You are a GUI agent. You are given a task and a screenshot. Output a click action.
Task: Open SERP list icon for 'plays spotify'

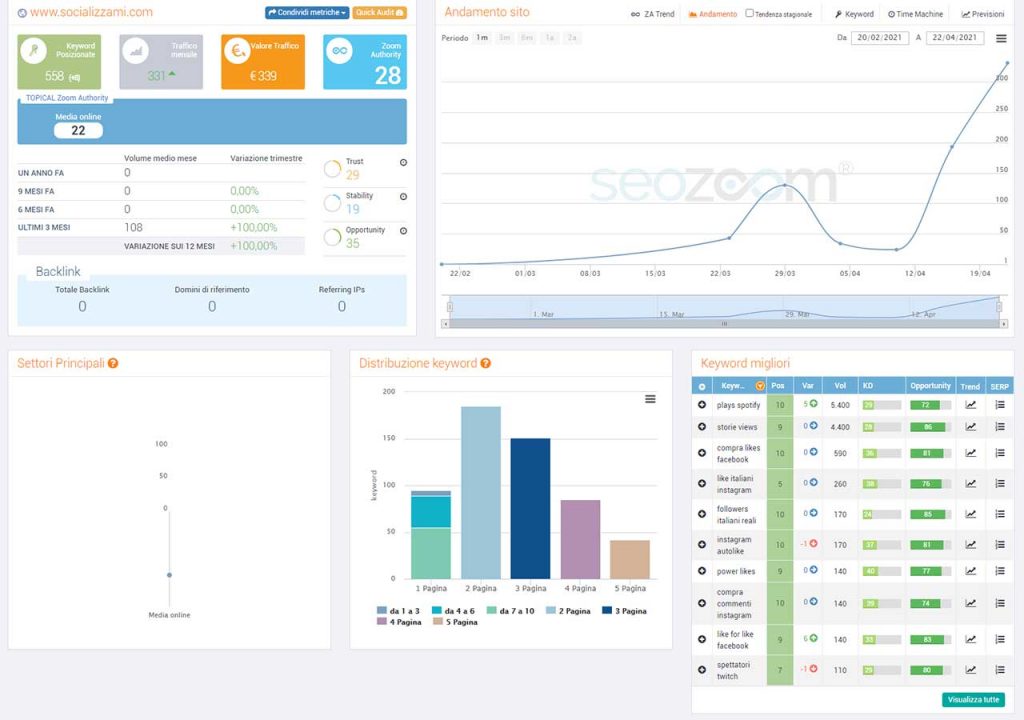1000,405
